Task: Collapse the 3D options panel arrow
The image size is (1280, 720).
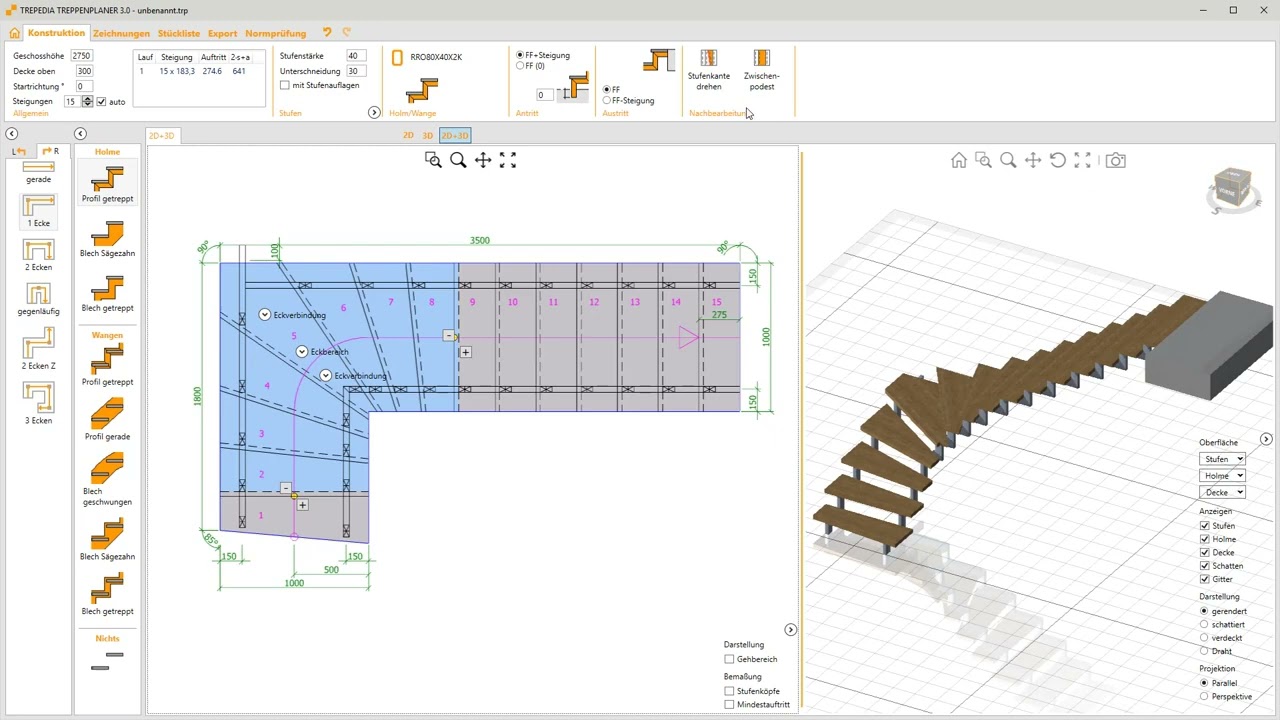Action: click(x=1266, y=440)
